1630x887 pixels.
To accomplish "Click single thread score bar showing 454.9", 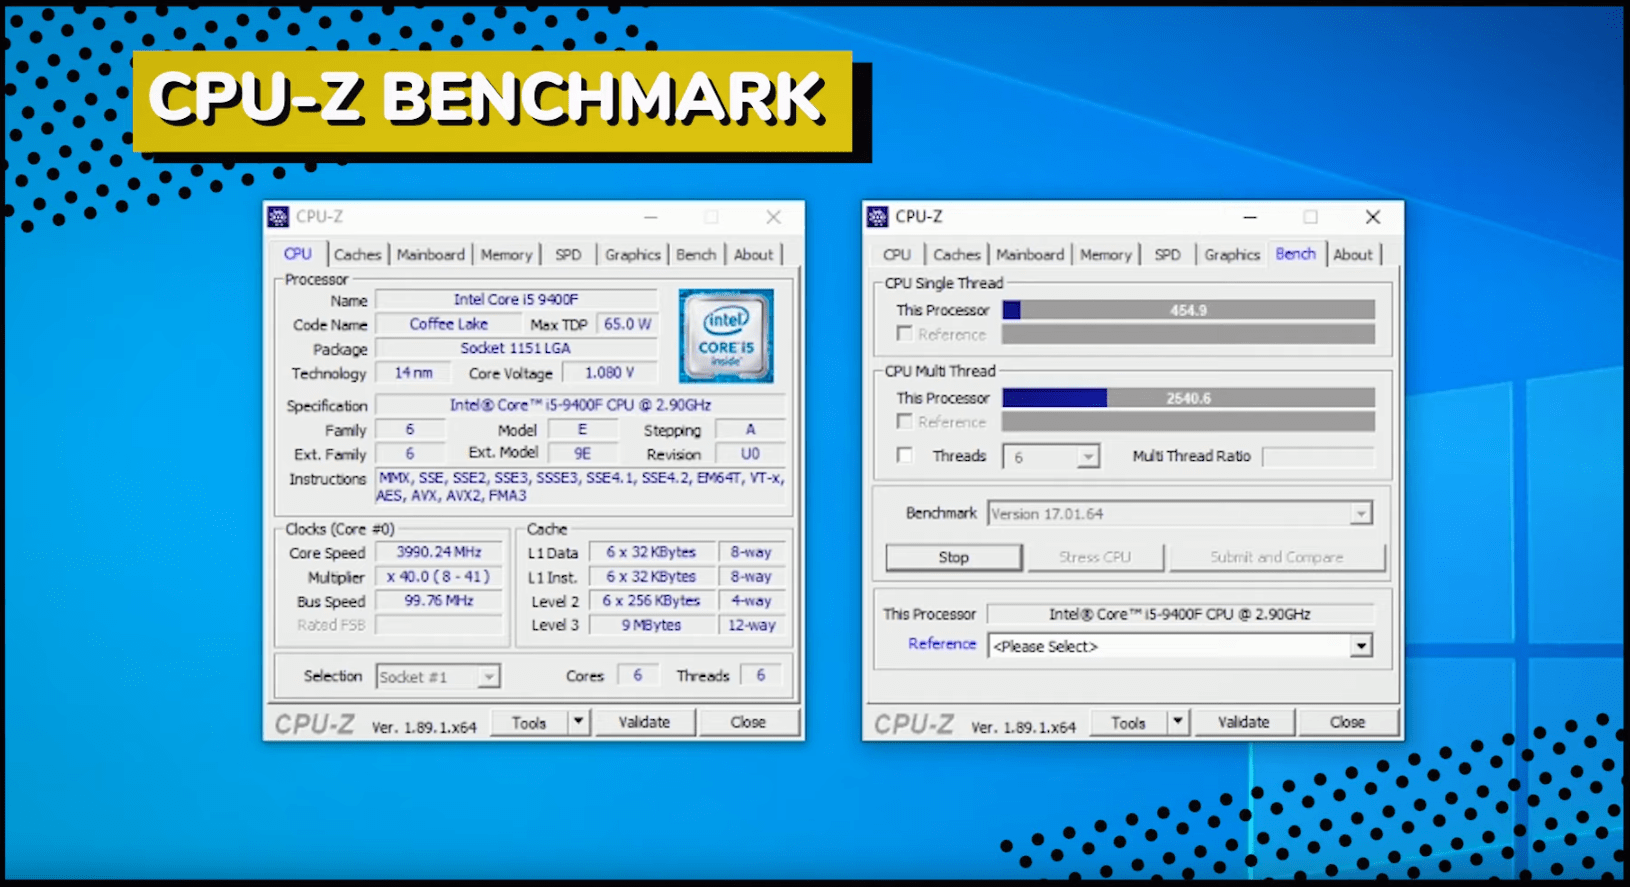I will tap(1188, 310).
